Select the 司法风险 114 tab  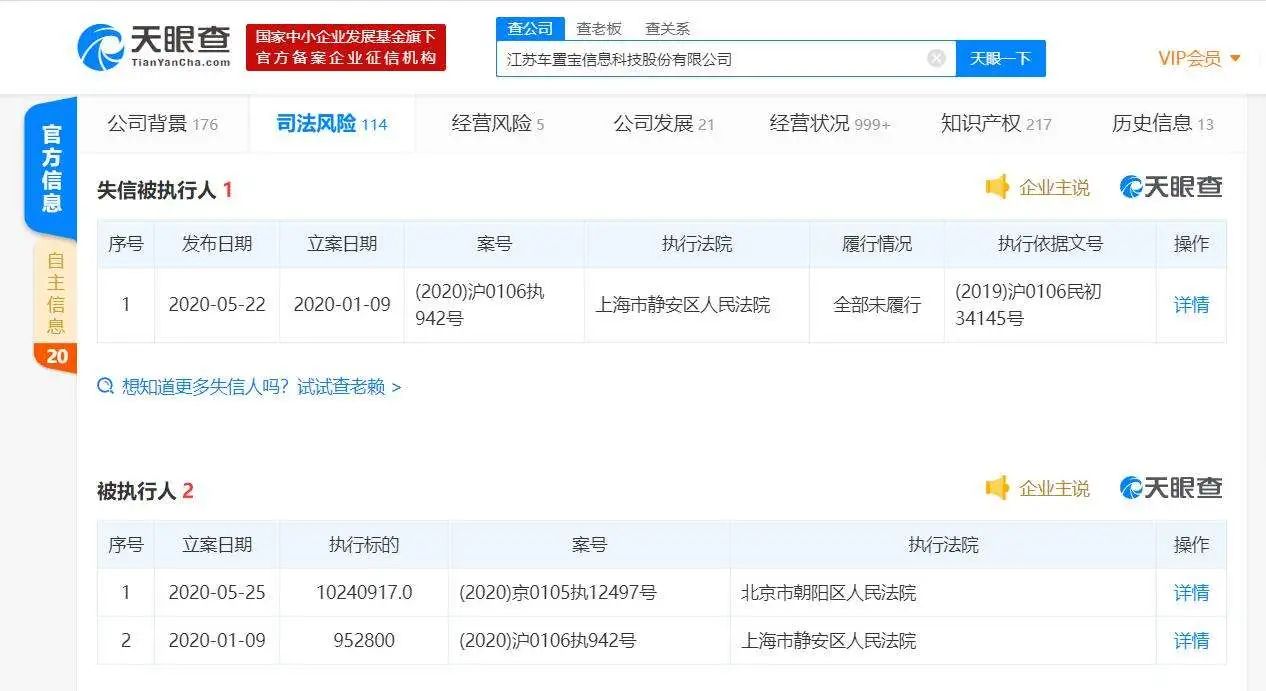(x=331, y=124)
